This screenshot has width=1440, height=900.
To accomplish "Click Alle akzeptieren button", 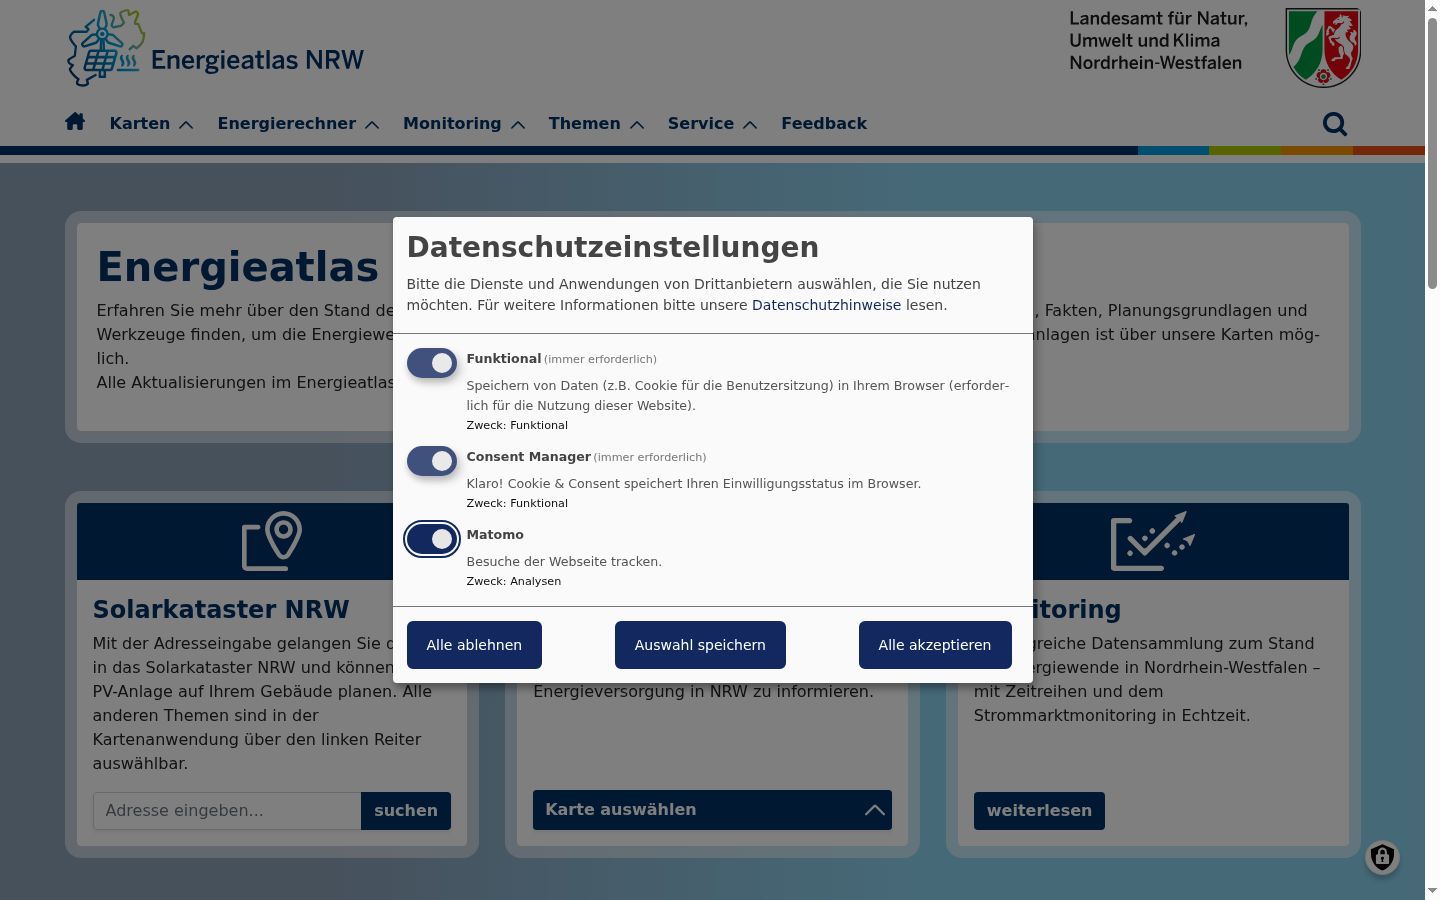I will (935, 645).
